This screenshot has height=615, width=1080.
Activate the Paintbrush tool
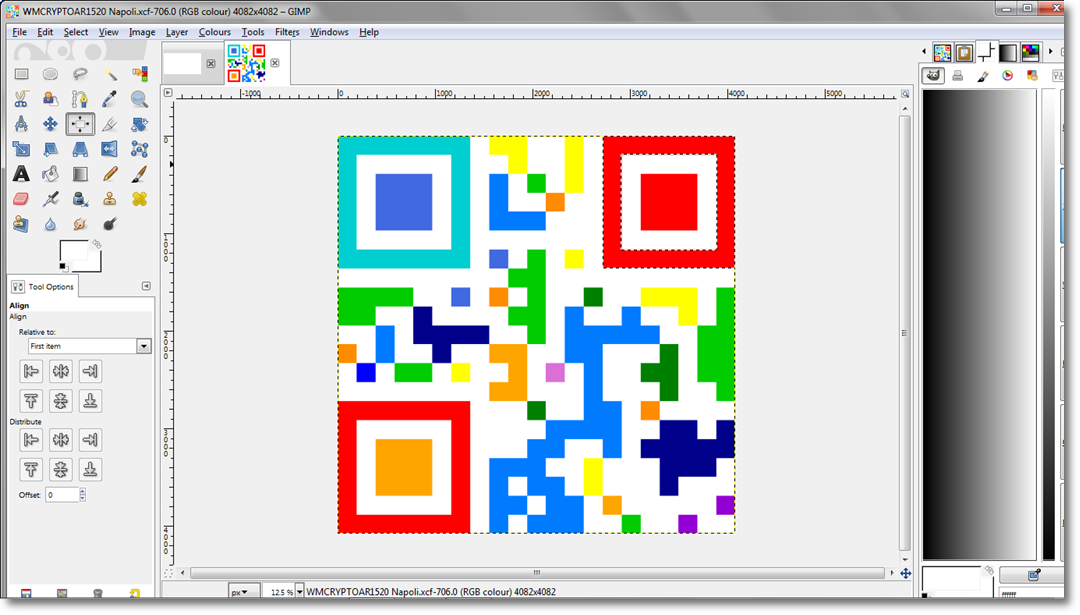(139, 174)
